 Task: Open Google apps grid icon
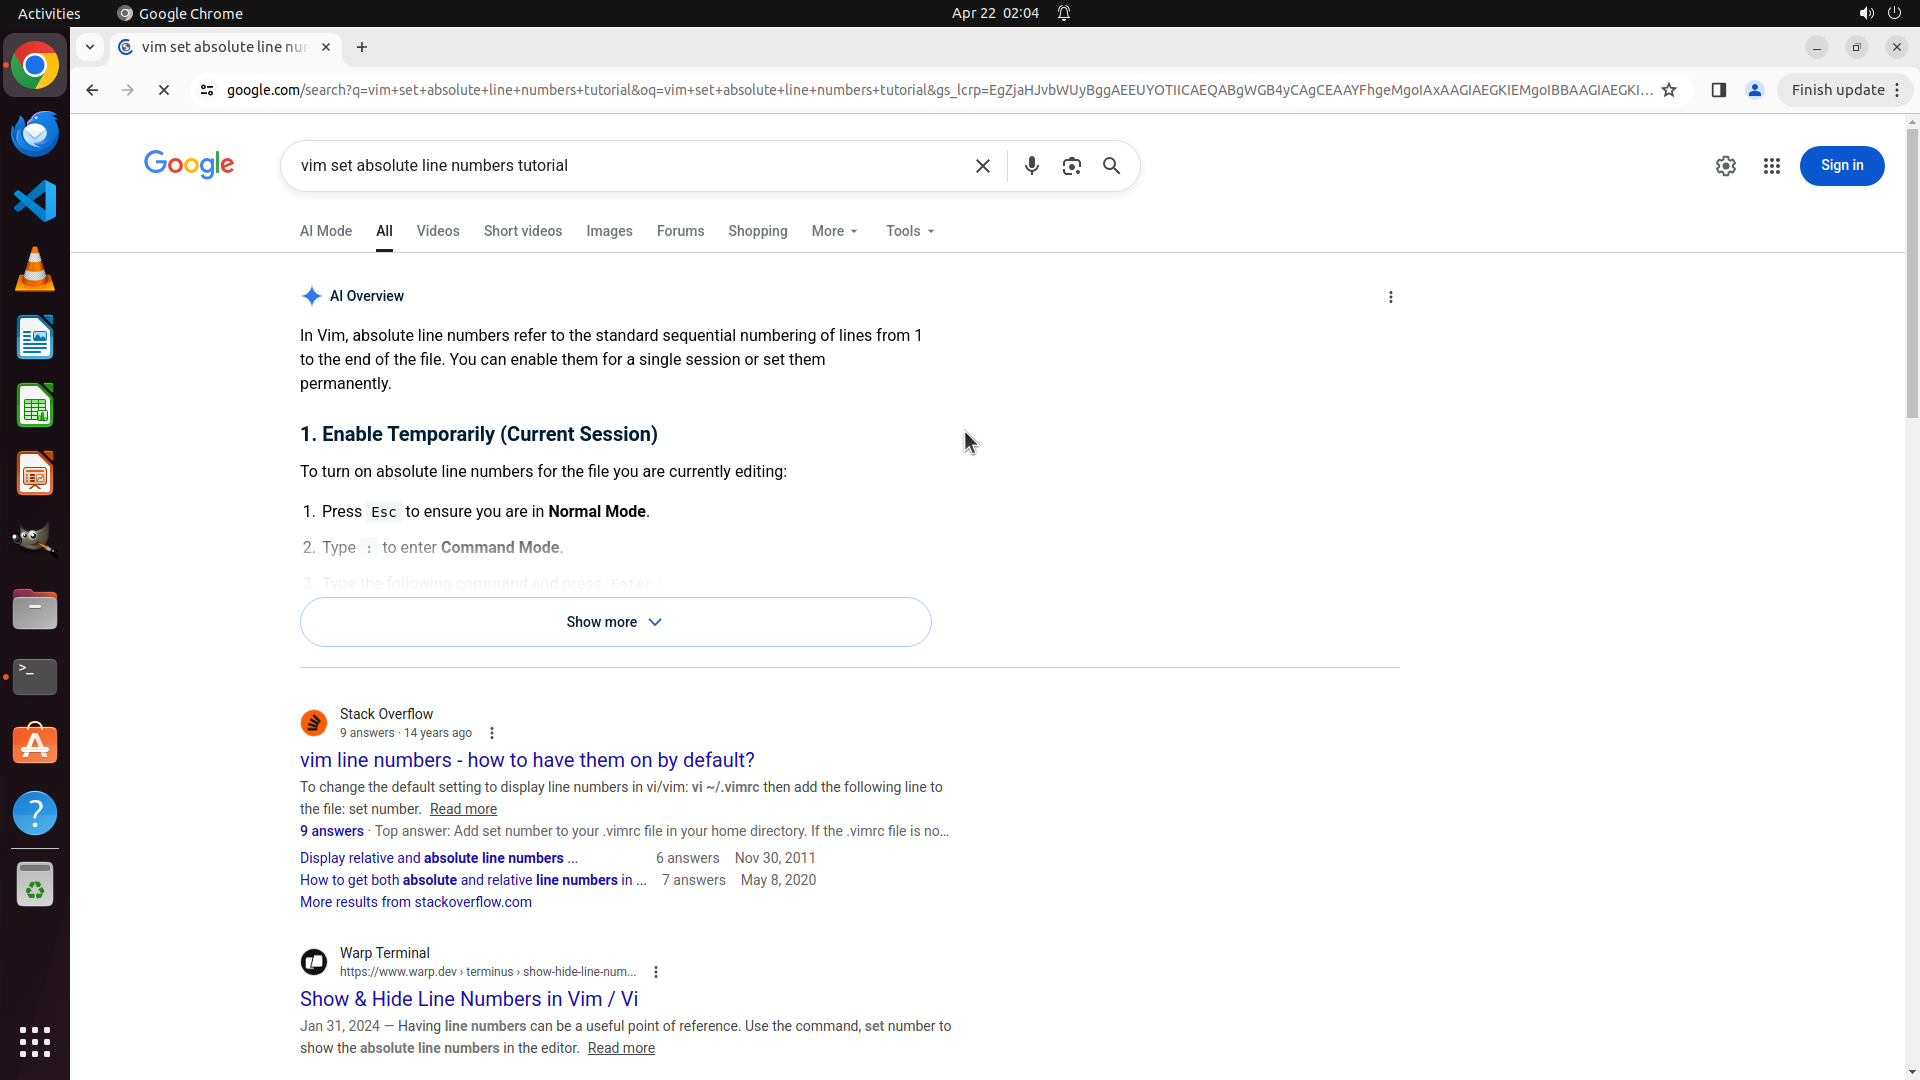tap(1771, 166)
